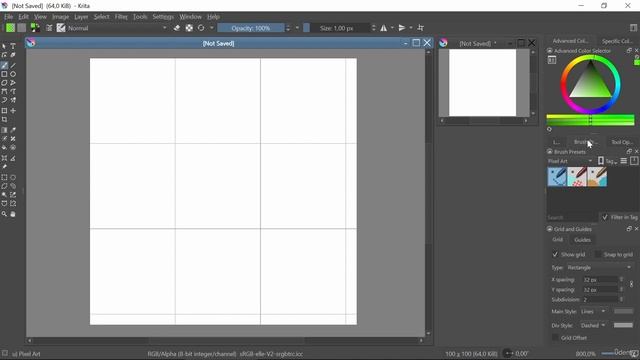Select the Transform layer tool

[x=4, y=111]
